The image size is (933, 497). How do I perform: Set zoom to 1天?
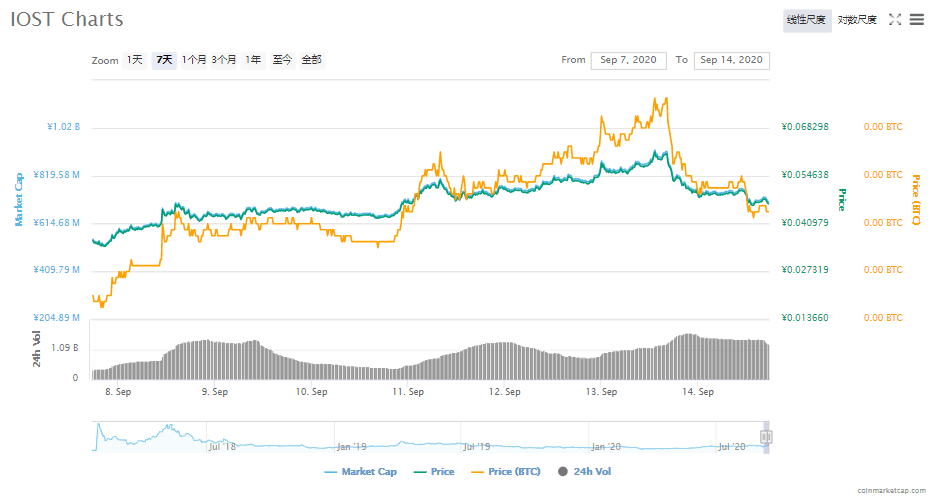(x=134, y=60)
